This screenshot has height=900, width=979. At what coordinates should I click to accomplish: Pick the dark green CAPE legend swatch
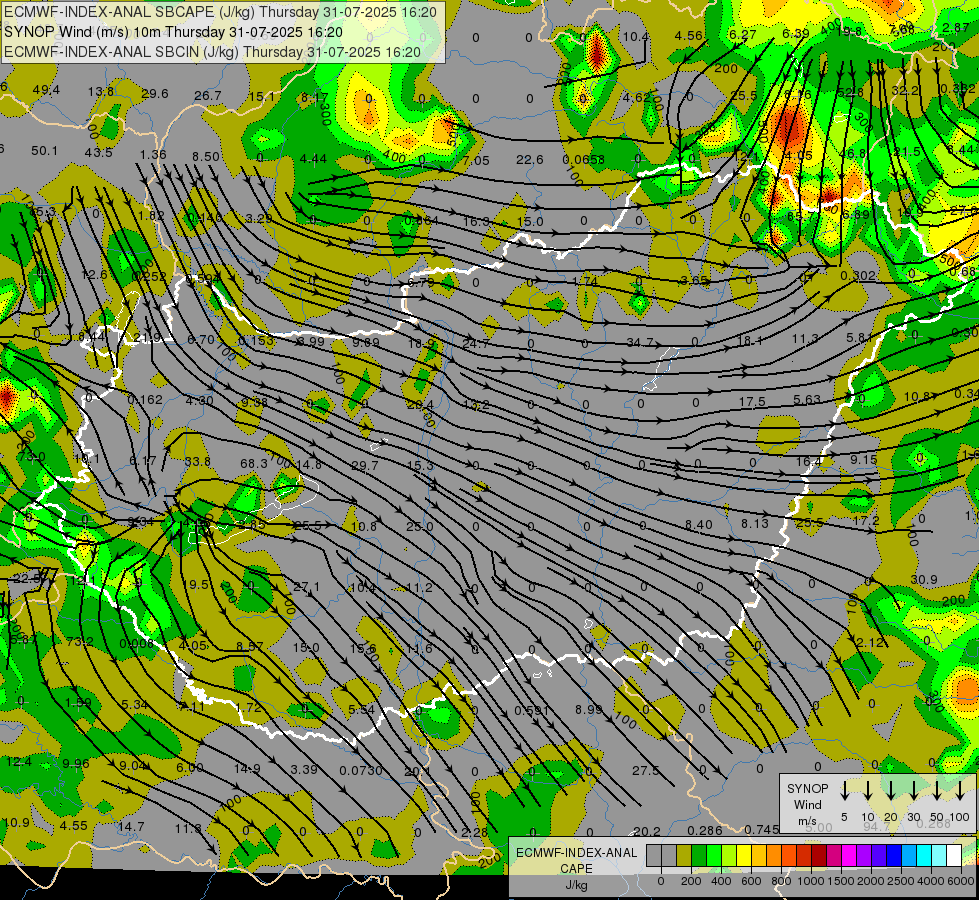click(x=699, y=855)
